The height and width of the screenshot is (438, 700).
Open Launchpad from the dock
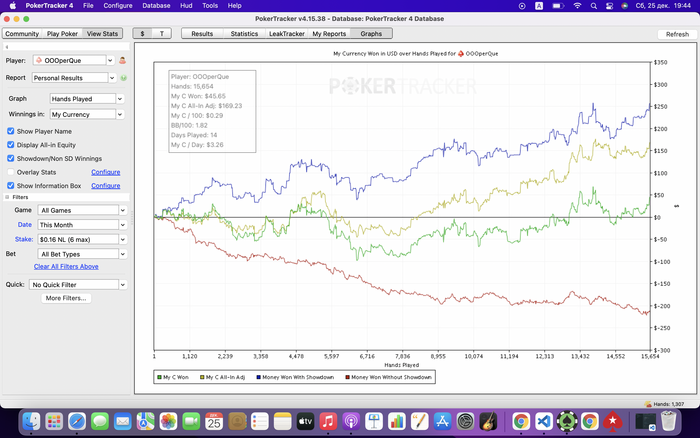point(54,421)
